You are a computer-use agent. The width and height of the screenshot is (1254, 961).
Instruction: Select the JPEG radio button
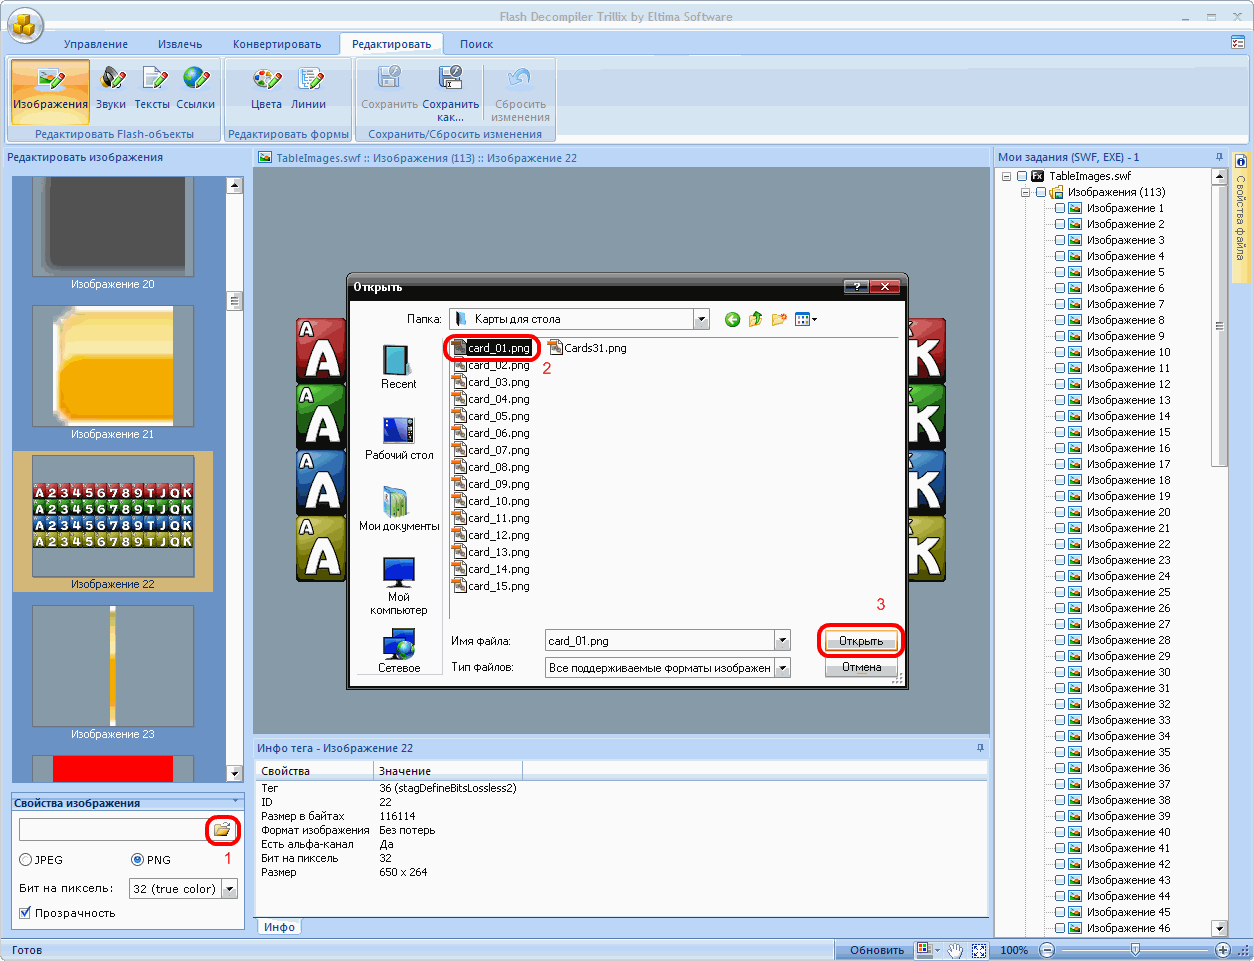click(x=26, y=860)
